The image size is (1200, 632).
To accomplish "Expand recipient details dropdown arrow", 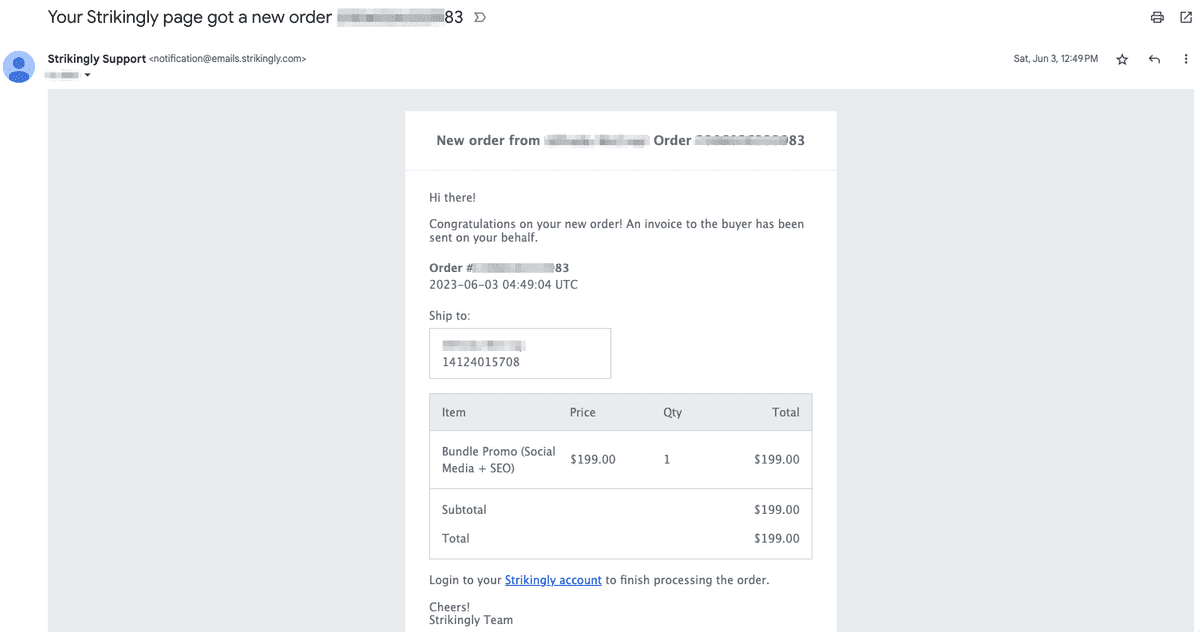I will pos(87,75).
